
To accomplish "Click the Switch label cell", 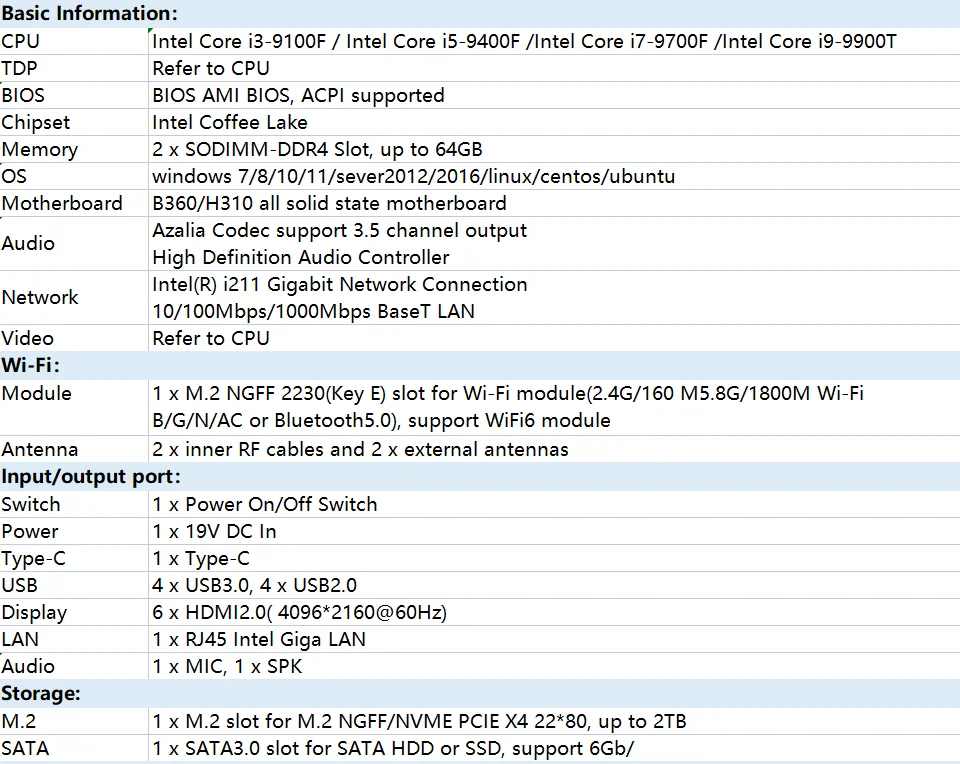I will (x=73, y=504).
